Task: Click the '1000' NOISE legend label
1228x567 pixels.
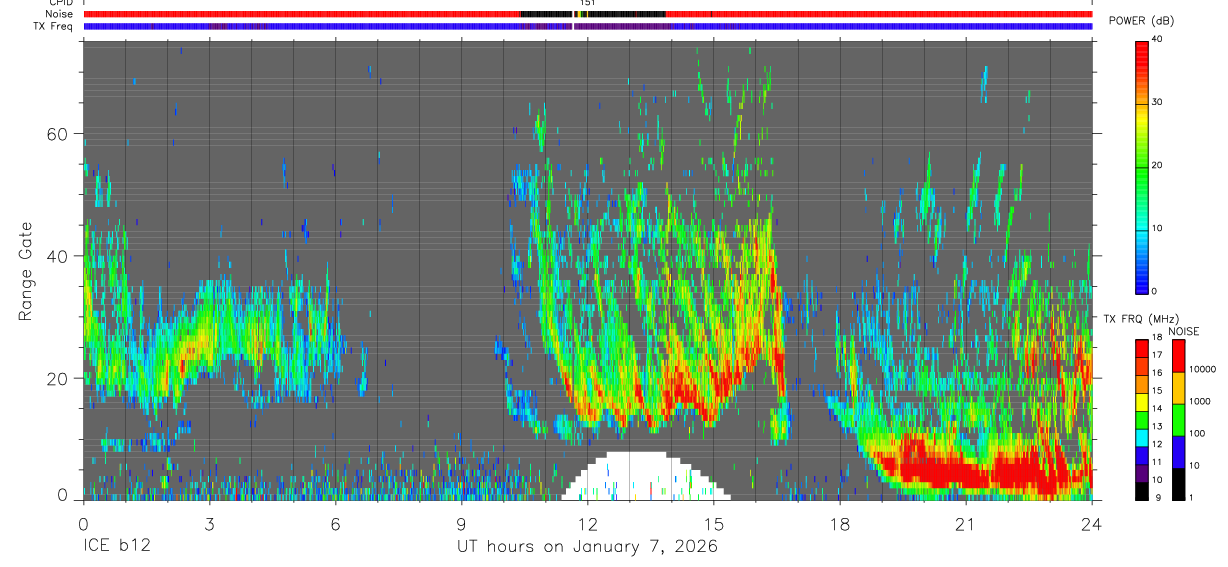Action: point(1199,402)
